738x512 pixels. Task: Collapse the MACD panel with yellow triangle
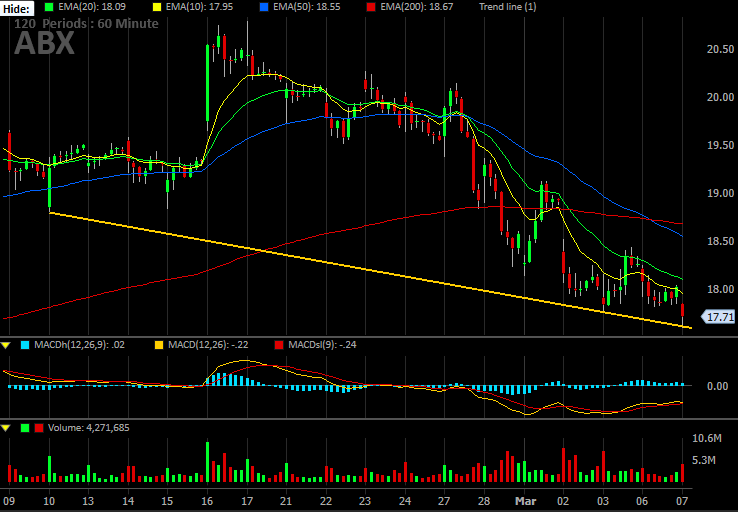click(6, 345)
